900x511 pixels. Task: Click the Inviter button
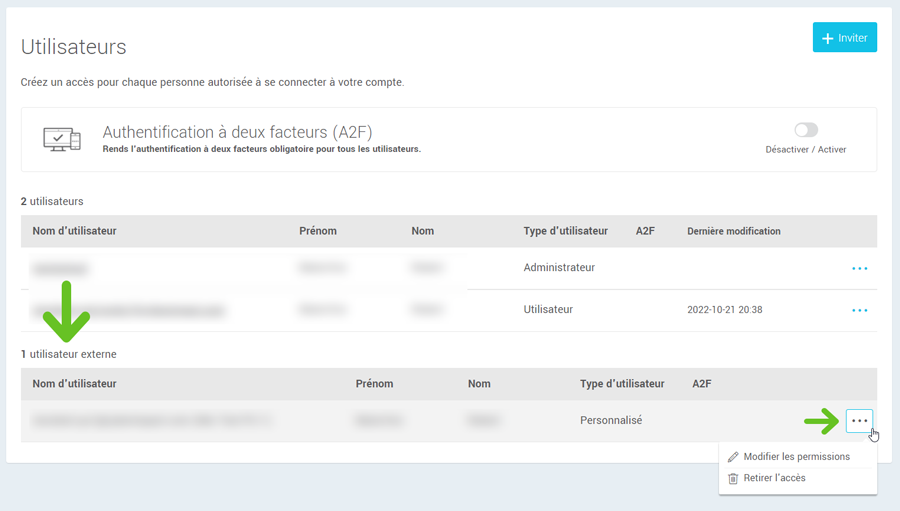(x=844, y=38)
